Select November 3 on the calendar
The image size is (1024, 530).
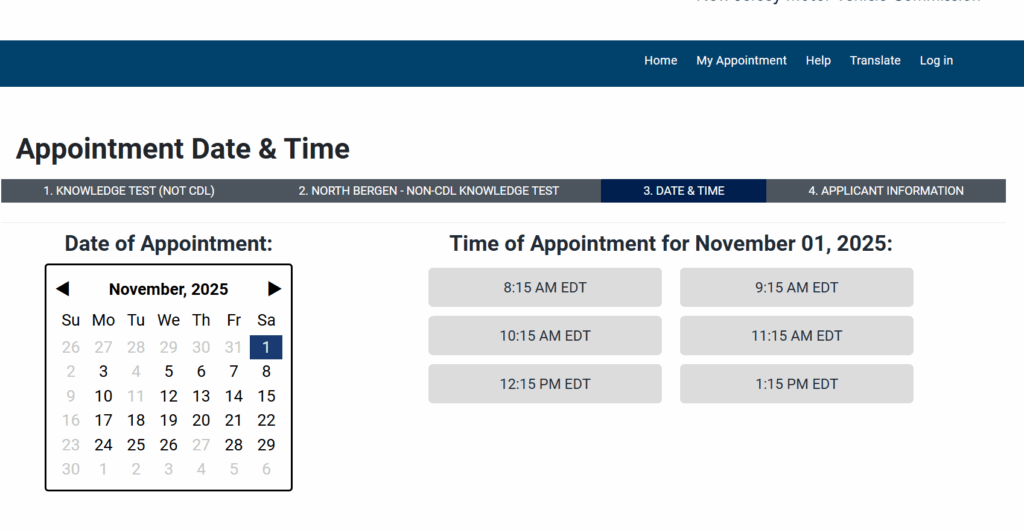click(x=103, y=372)
